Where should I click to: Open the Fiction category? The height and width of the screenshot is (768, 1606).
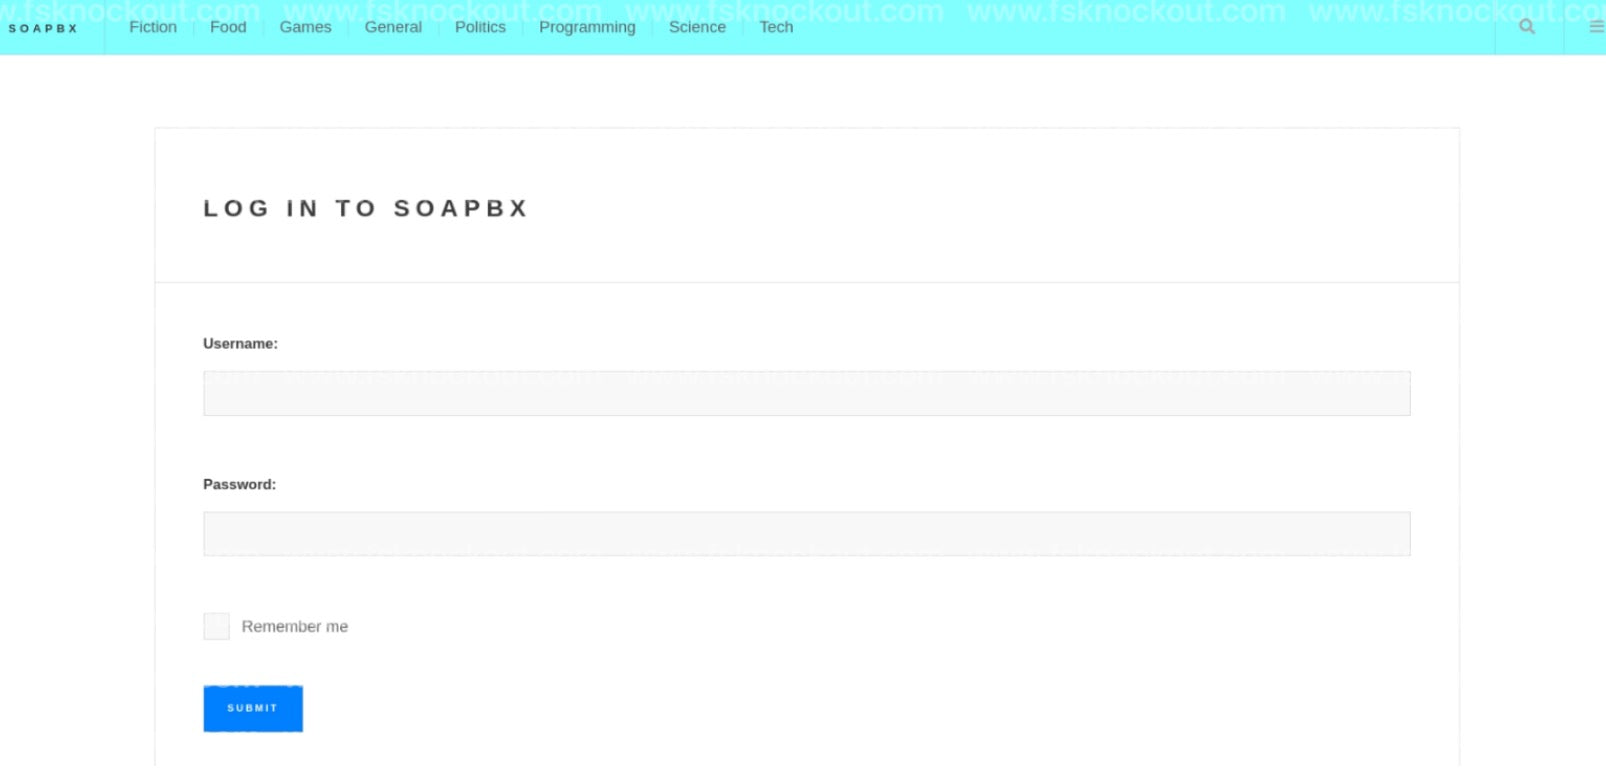(x=153, y=27)
